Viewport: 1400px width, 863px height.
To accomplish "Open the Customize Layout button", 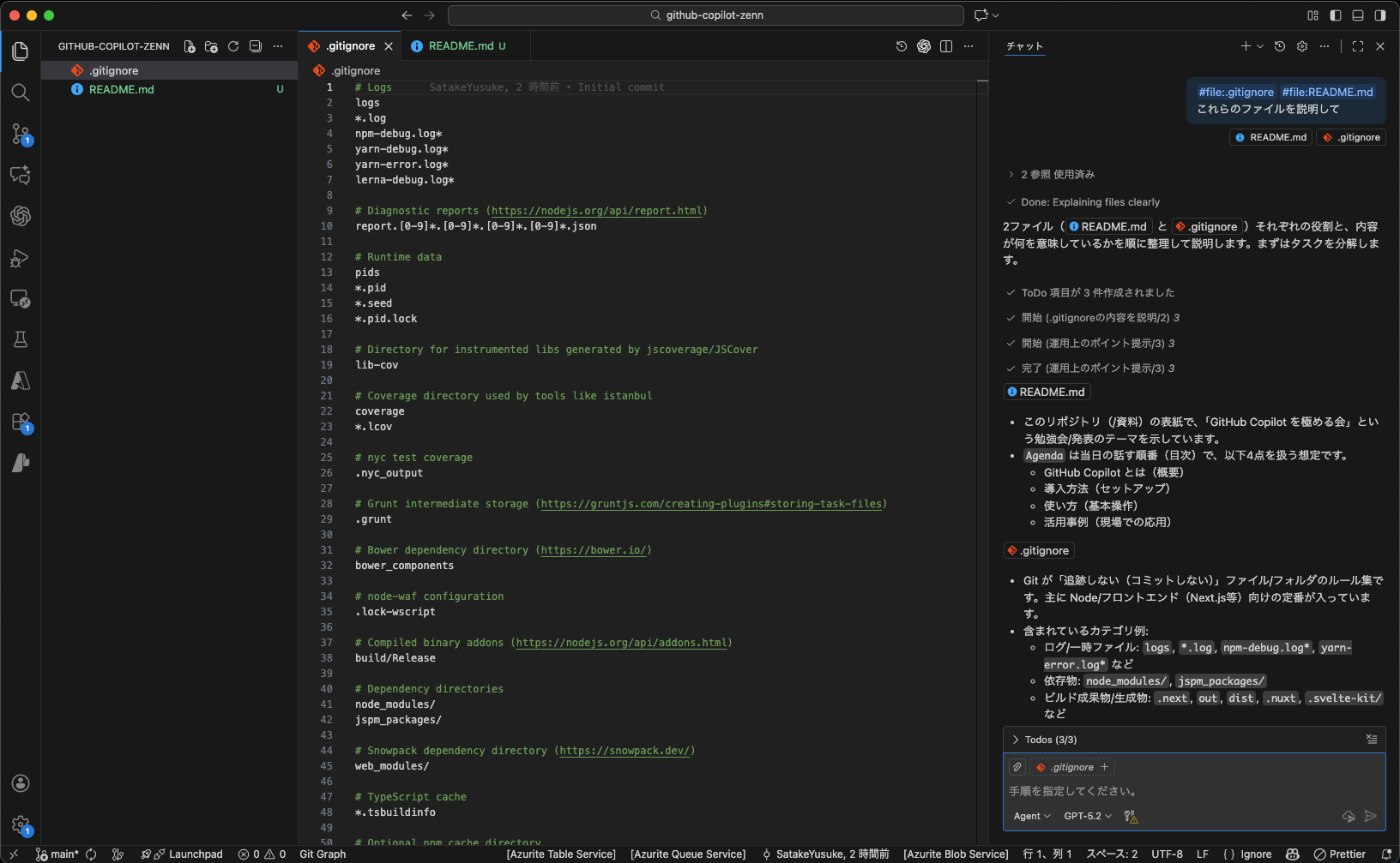I will 1313,15.
